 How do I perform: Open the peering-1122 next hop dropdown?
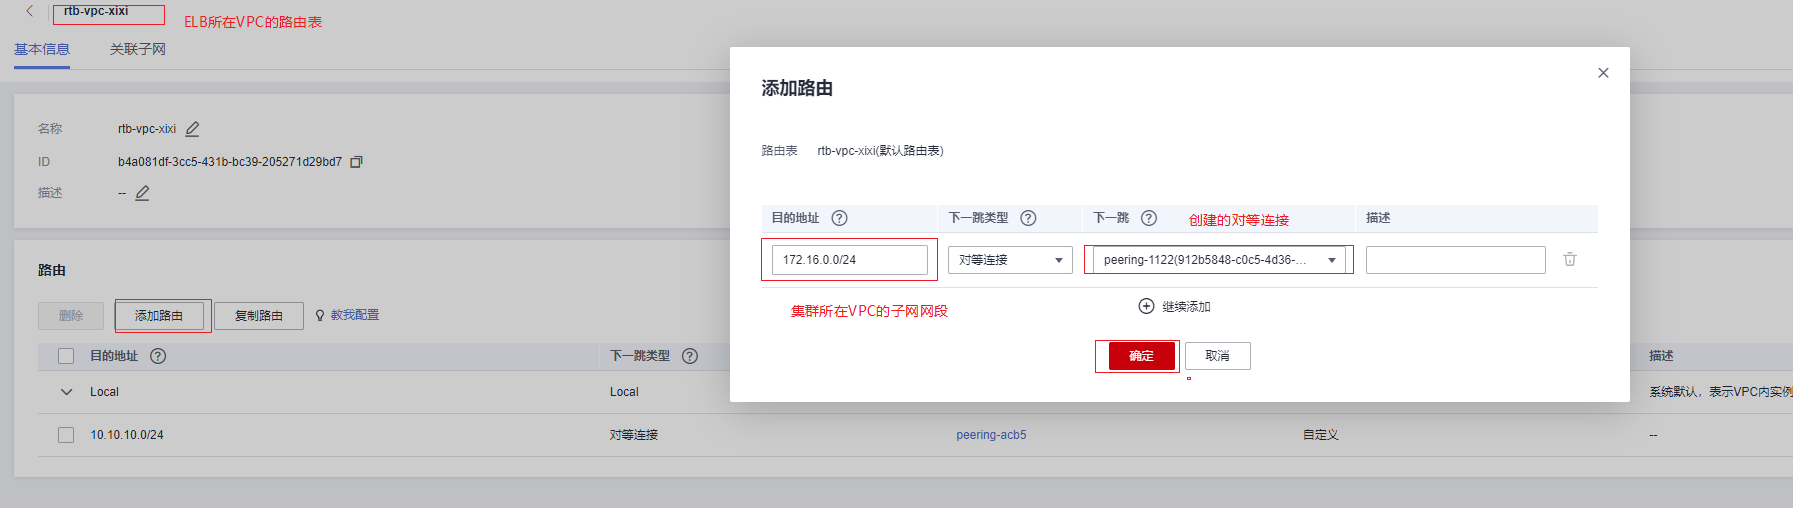1219,260
